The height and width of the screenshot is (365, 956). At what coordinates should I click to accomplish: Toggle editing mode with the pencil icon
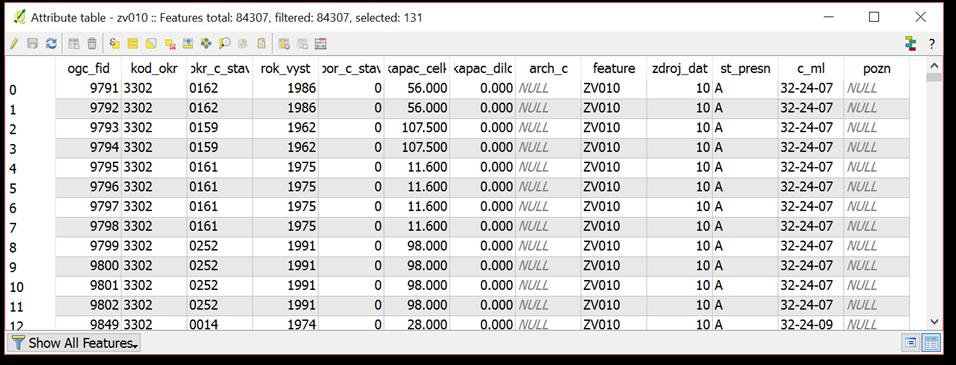pyautogui.click(x=14, y=43)
